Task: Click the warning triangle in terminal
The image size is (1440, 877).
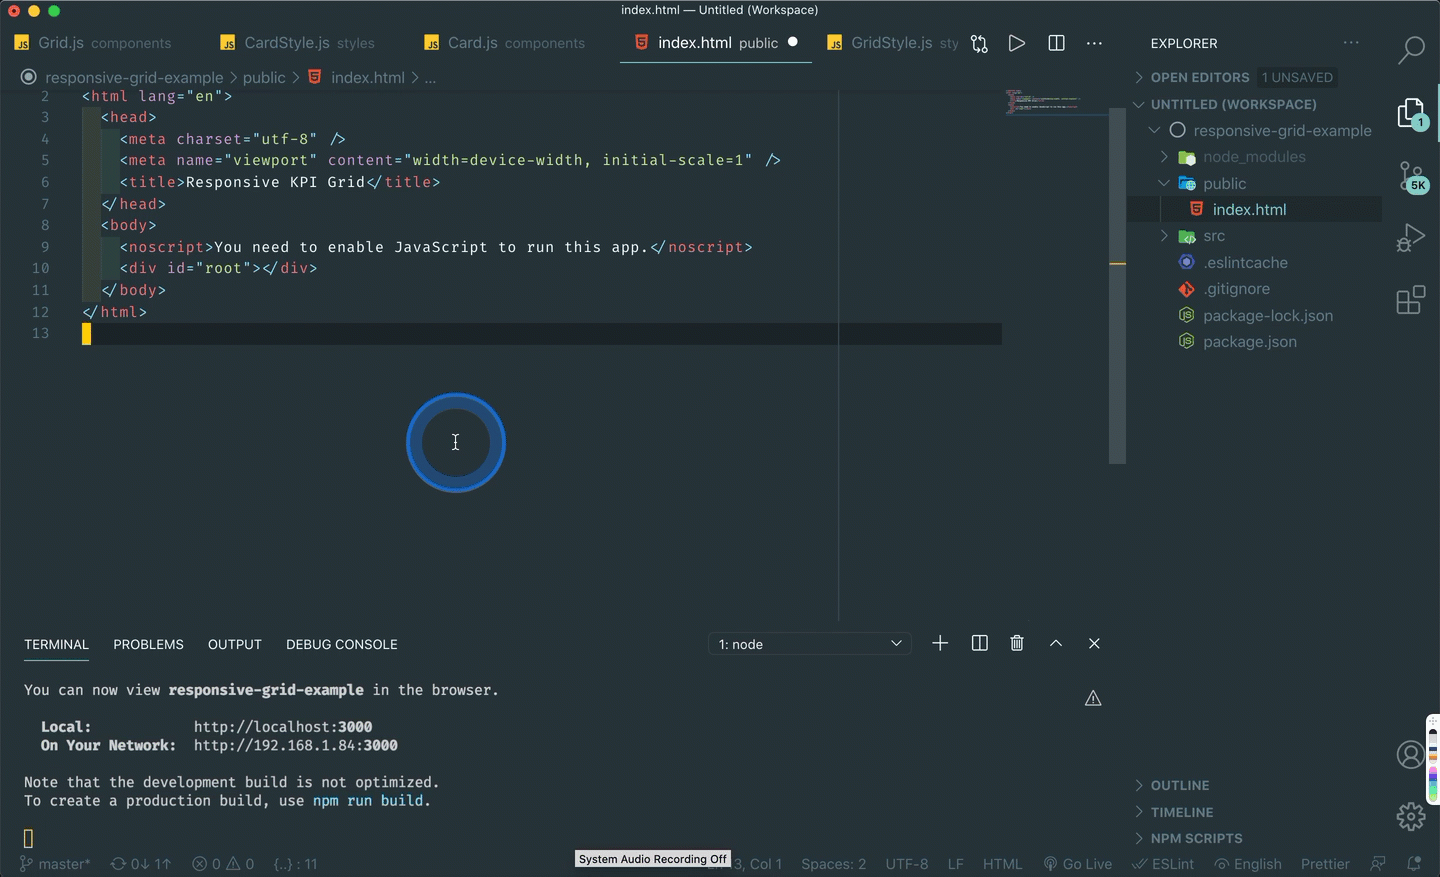Action: coord(1093,698)
